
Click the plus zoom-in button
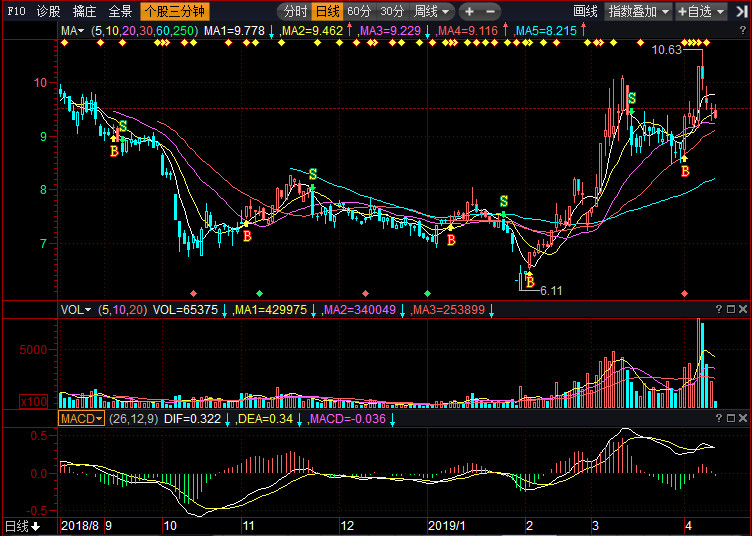coord(470,12)
